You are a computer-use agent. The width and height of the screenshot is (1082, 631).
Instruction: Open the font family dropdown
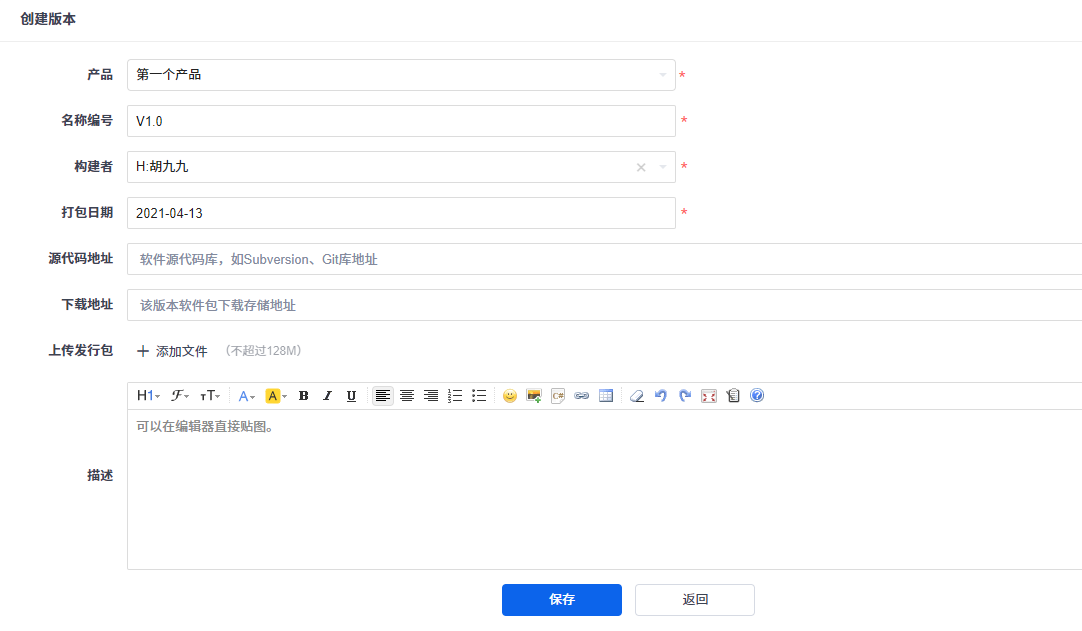pos(179,396)
